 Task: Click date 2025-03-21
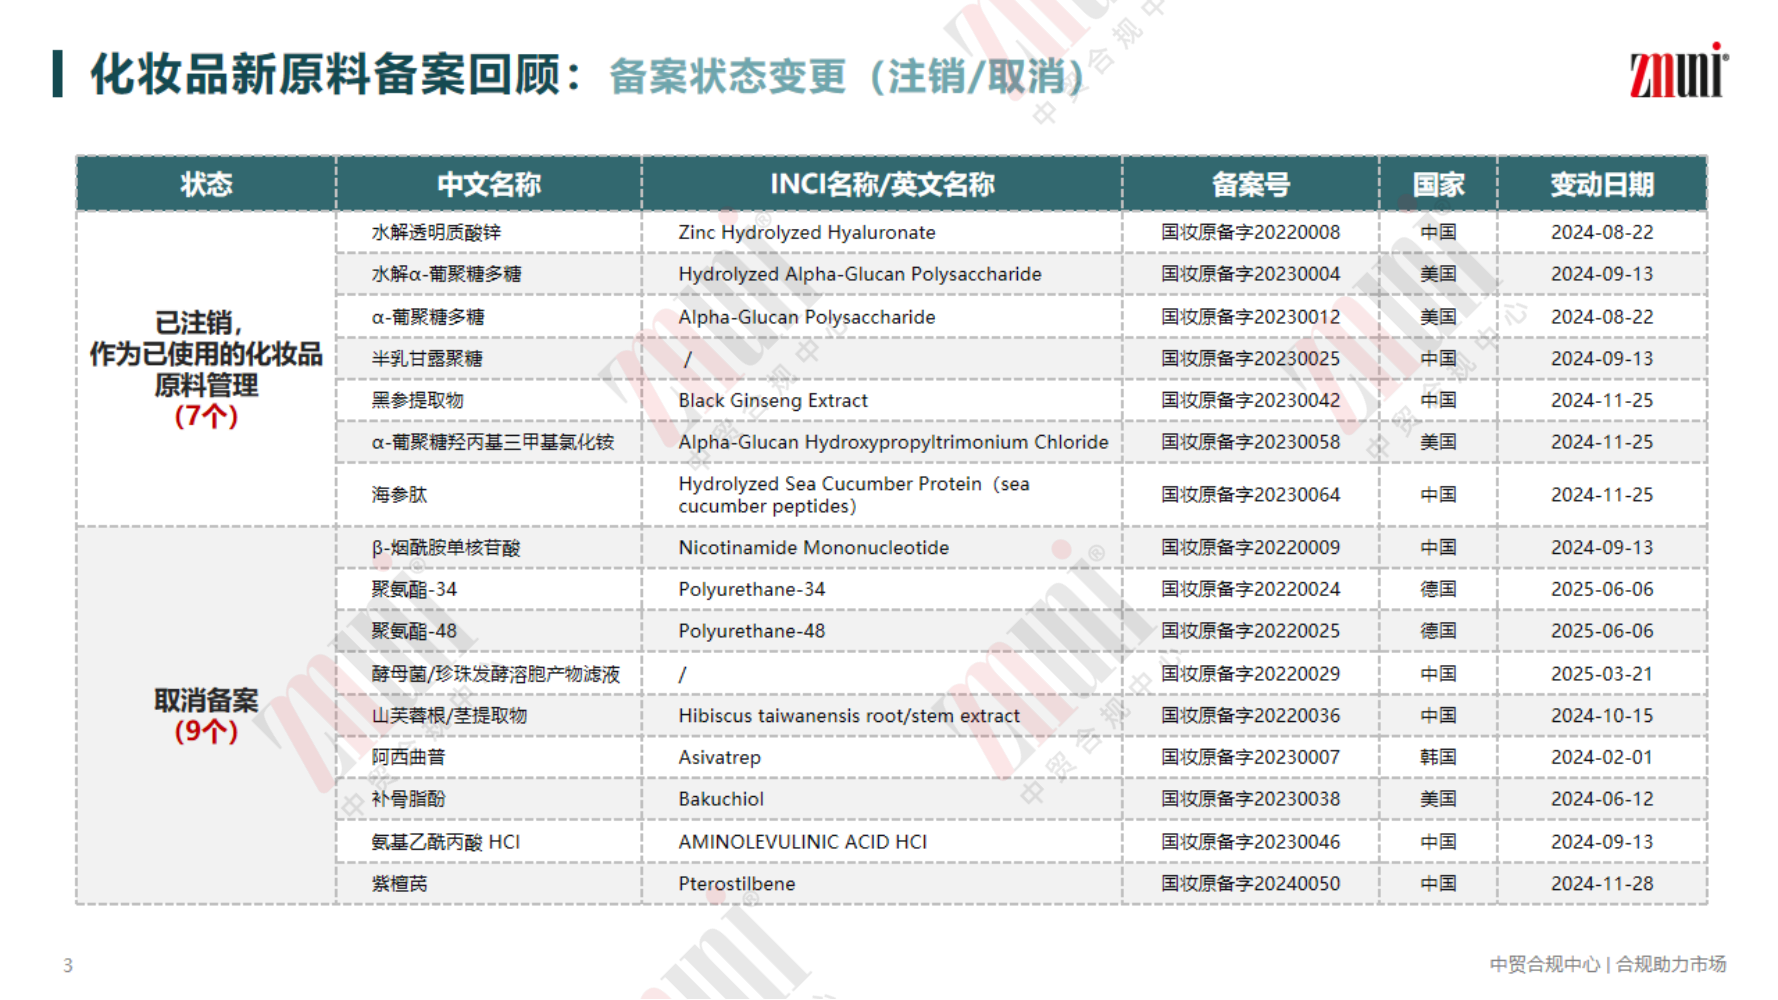tap(1602, 674)
